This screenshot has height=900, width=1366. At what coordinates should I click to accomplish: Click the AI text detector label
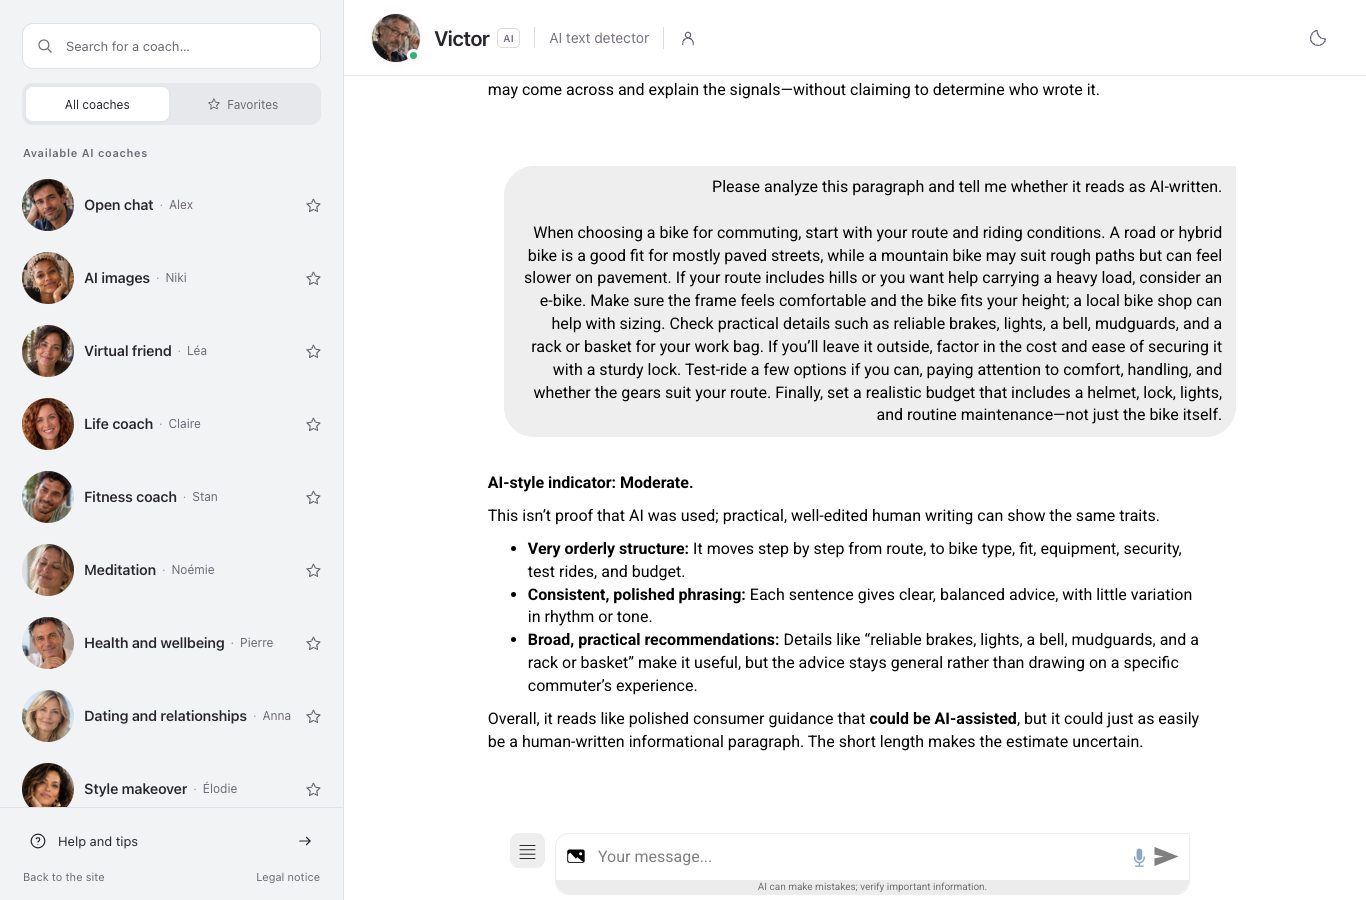599,38
